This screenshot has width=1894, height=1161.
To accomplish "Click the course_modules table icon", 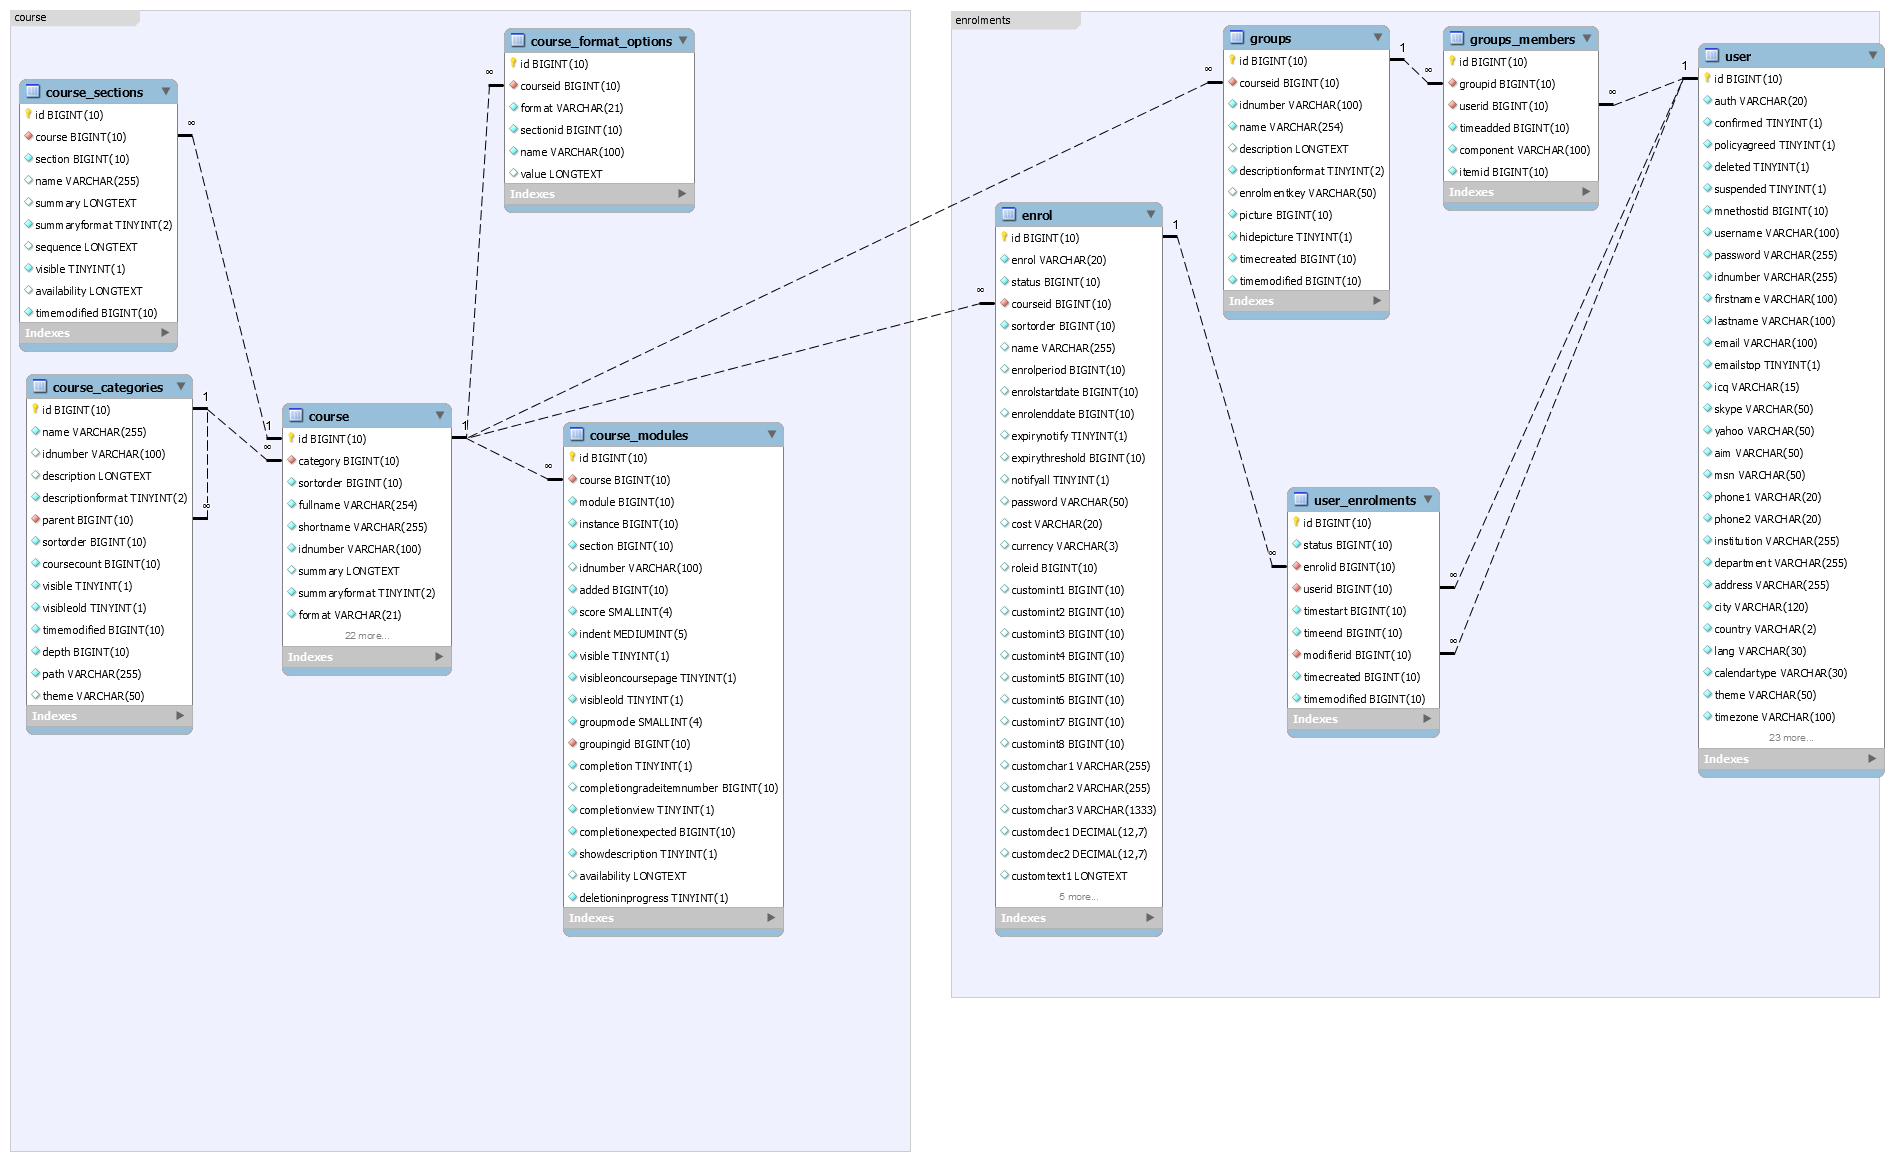I will point(577,435).
